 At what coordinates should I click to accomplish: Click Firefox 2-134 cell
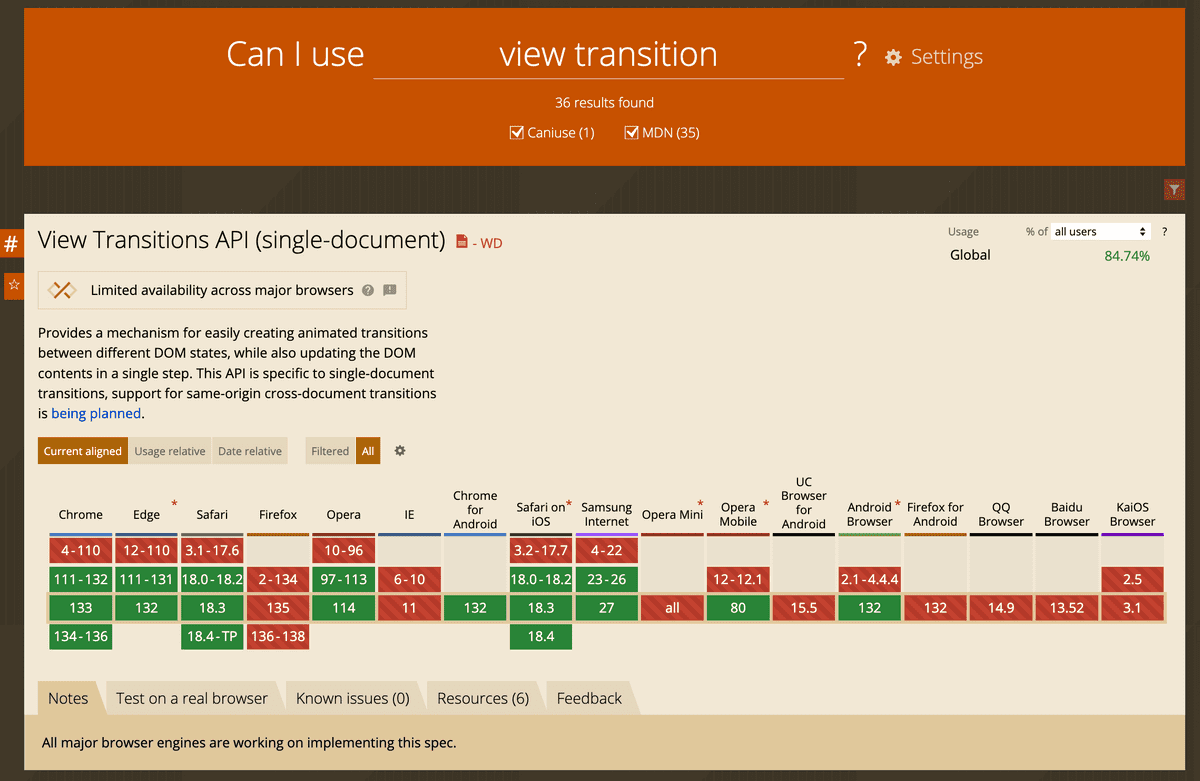tap(278, 579)
